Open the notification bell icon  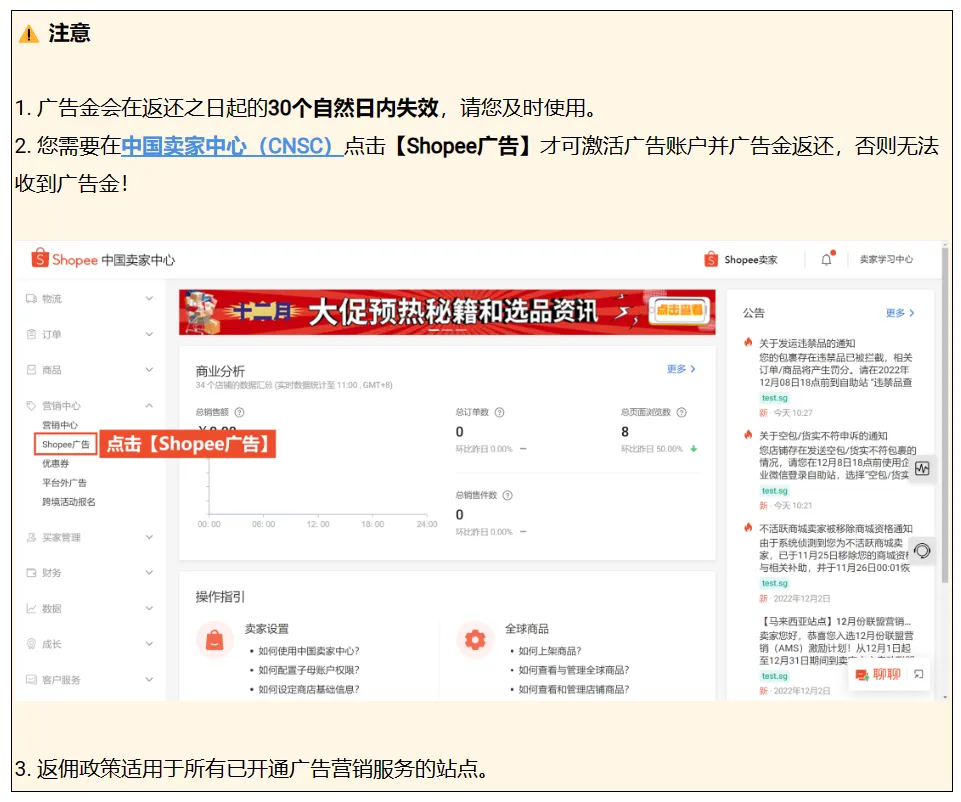[x=827, y=260]
